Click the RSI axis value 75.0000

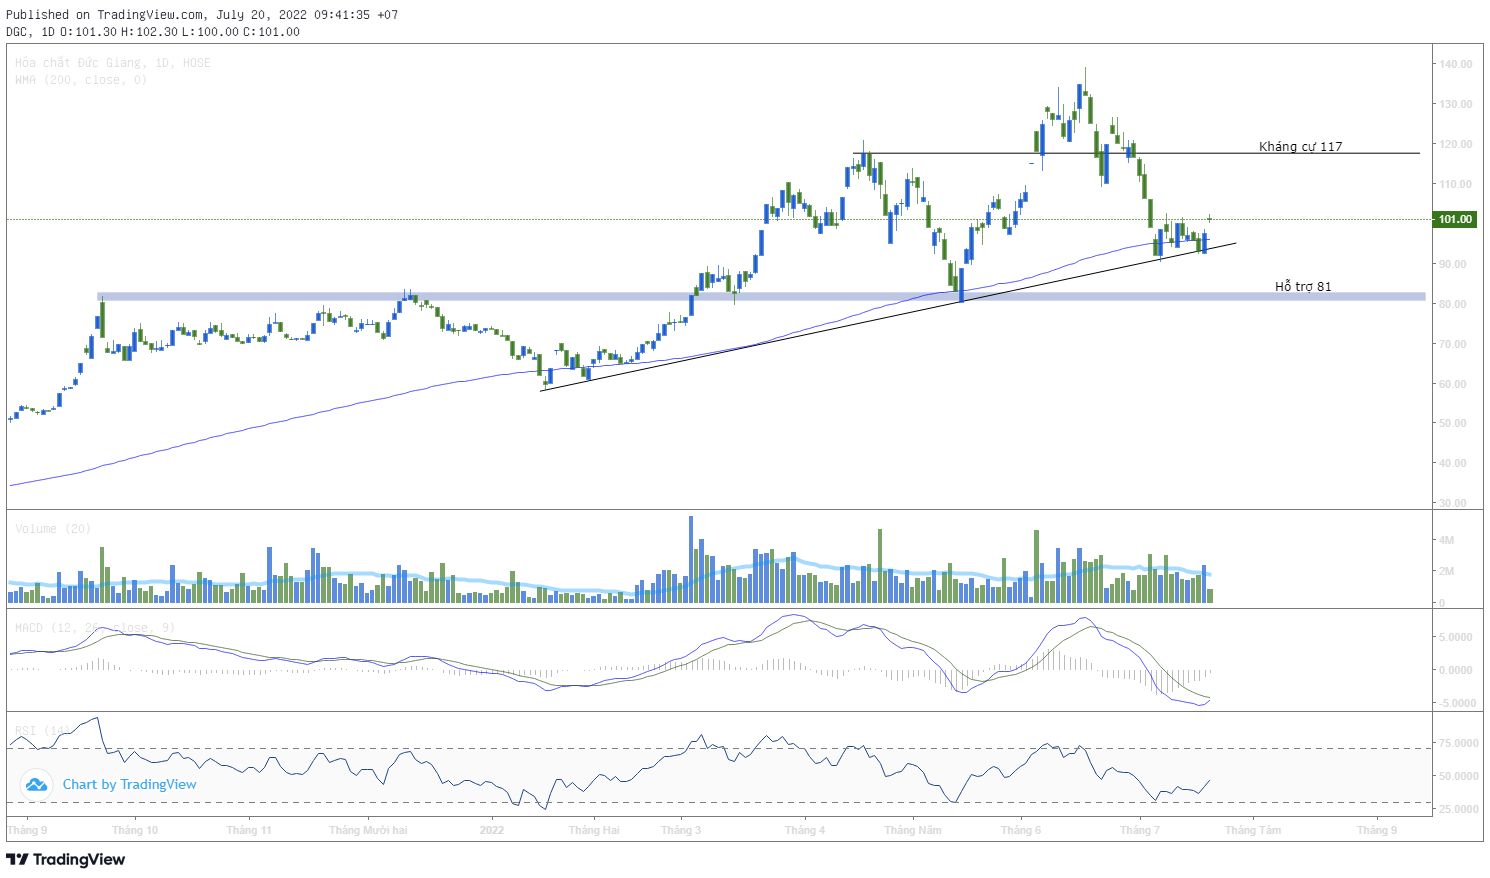click(1459, 743)
